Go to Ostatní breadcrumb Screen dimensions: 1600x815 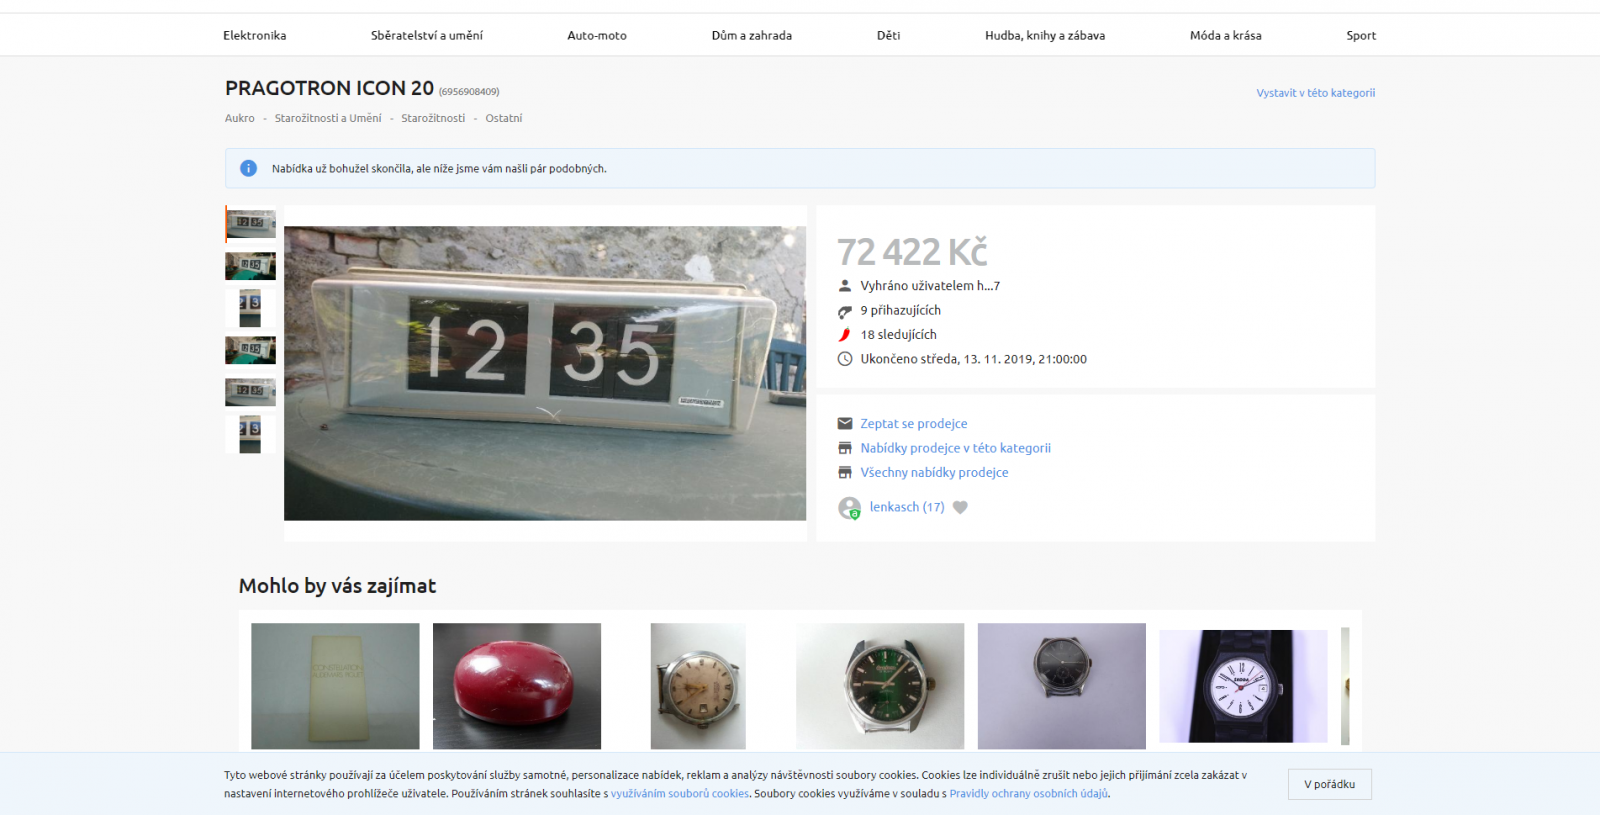(504, 118)
